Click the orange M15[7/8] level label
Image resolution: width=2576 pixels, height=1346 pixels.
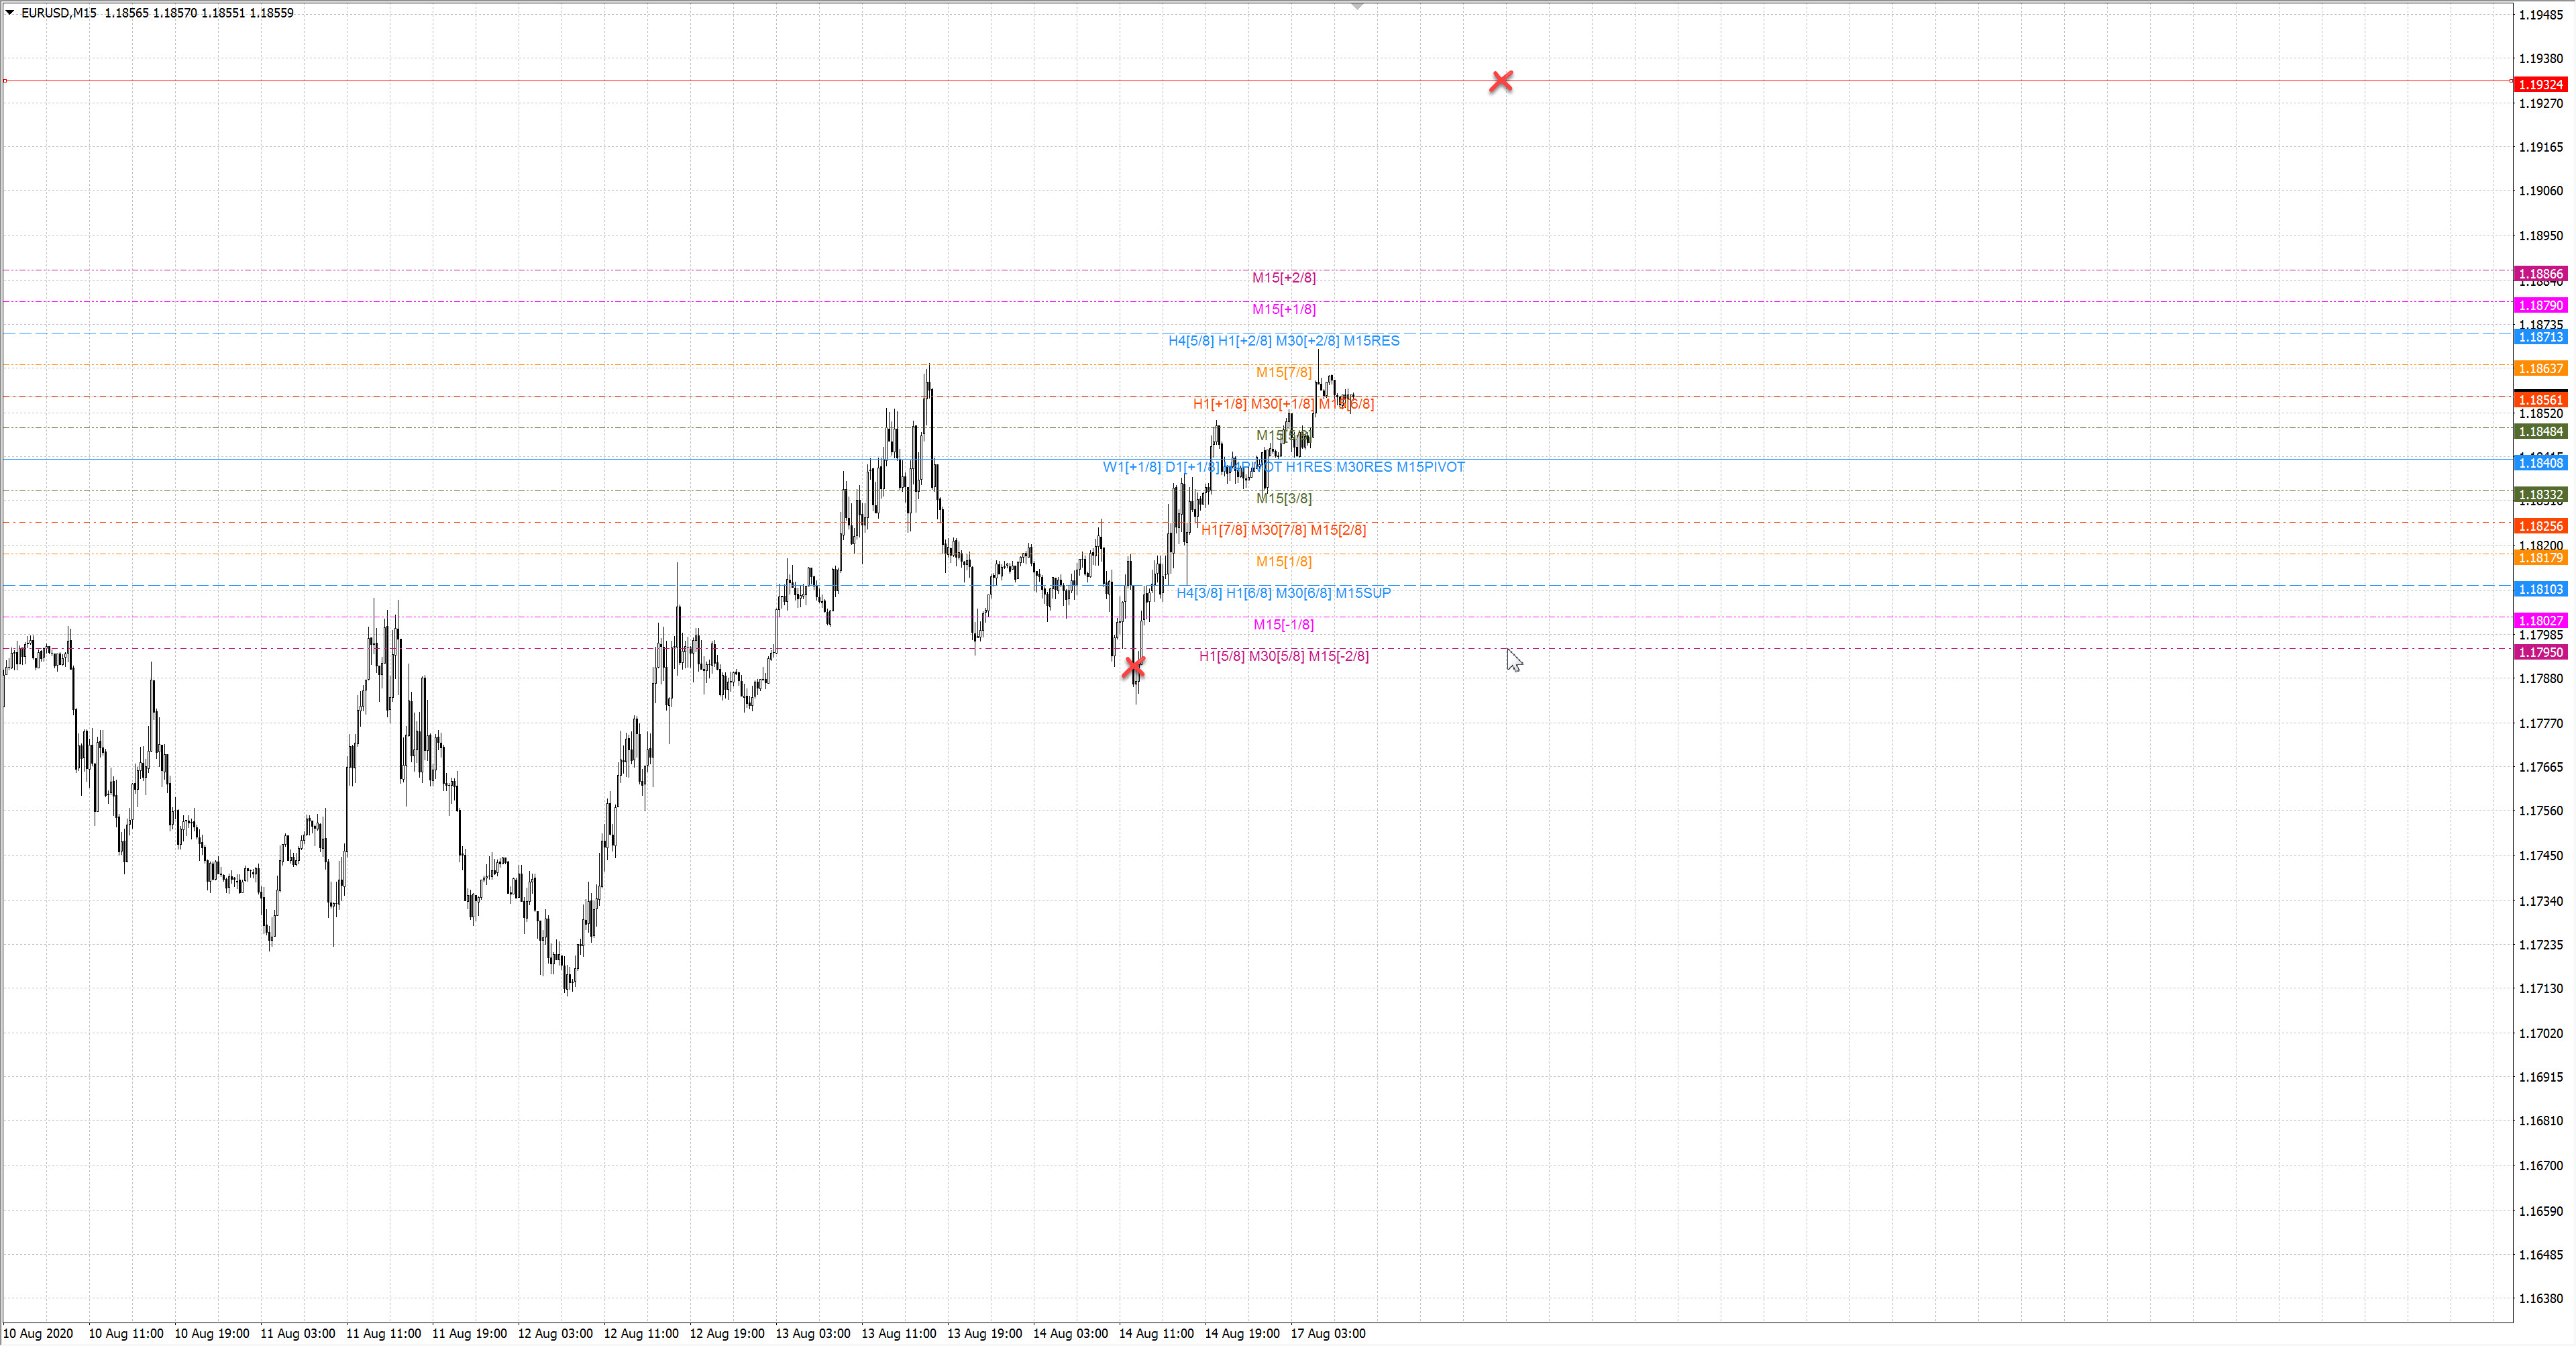1283,373
